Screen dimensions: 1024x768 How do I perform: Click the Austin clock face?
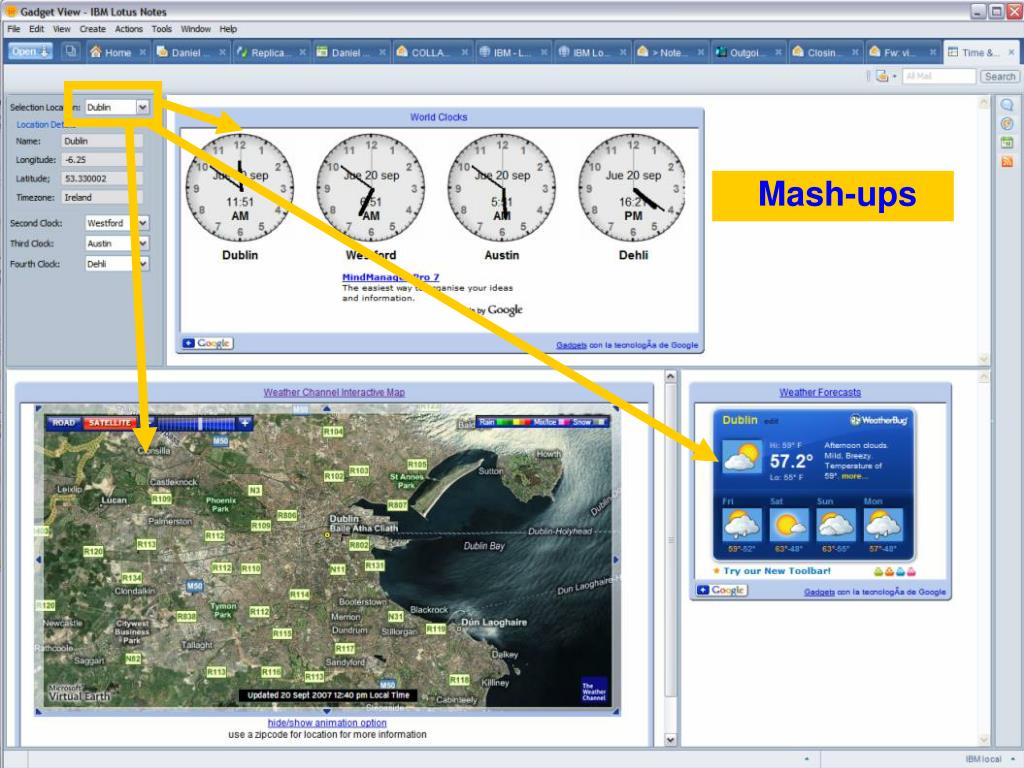pos(502,188)
